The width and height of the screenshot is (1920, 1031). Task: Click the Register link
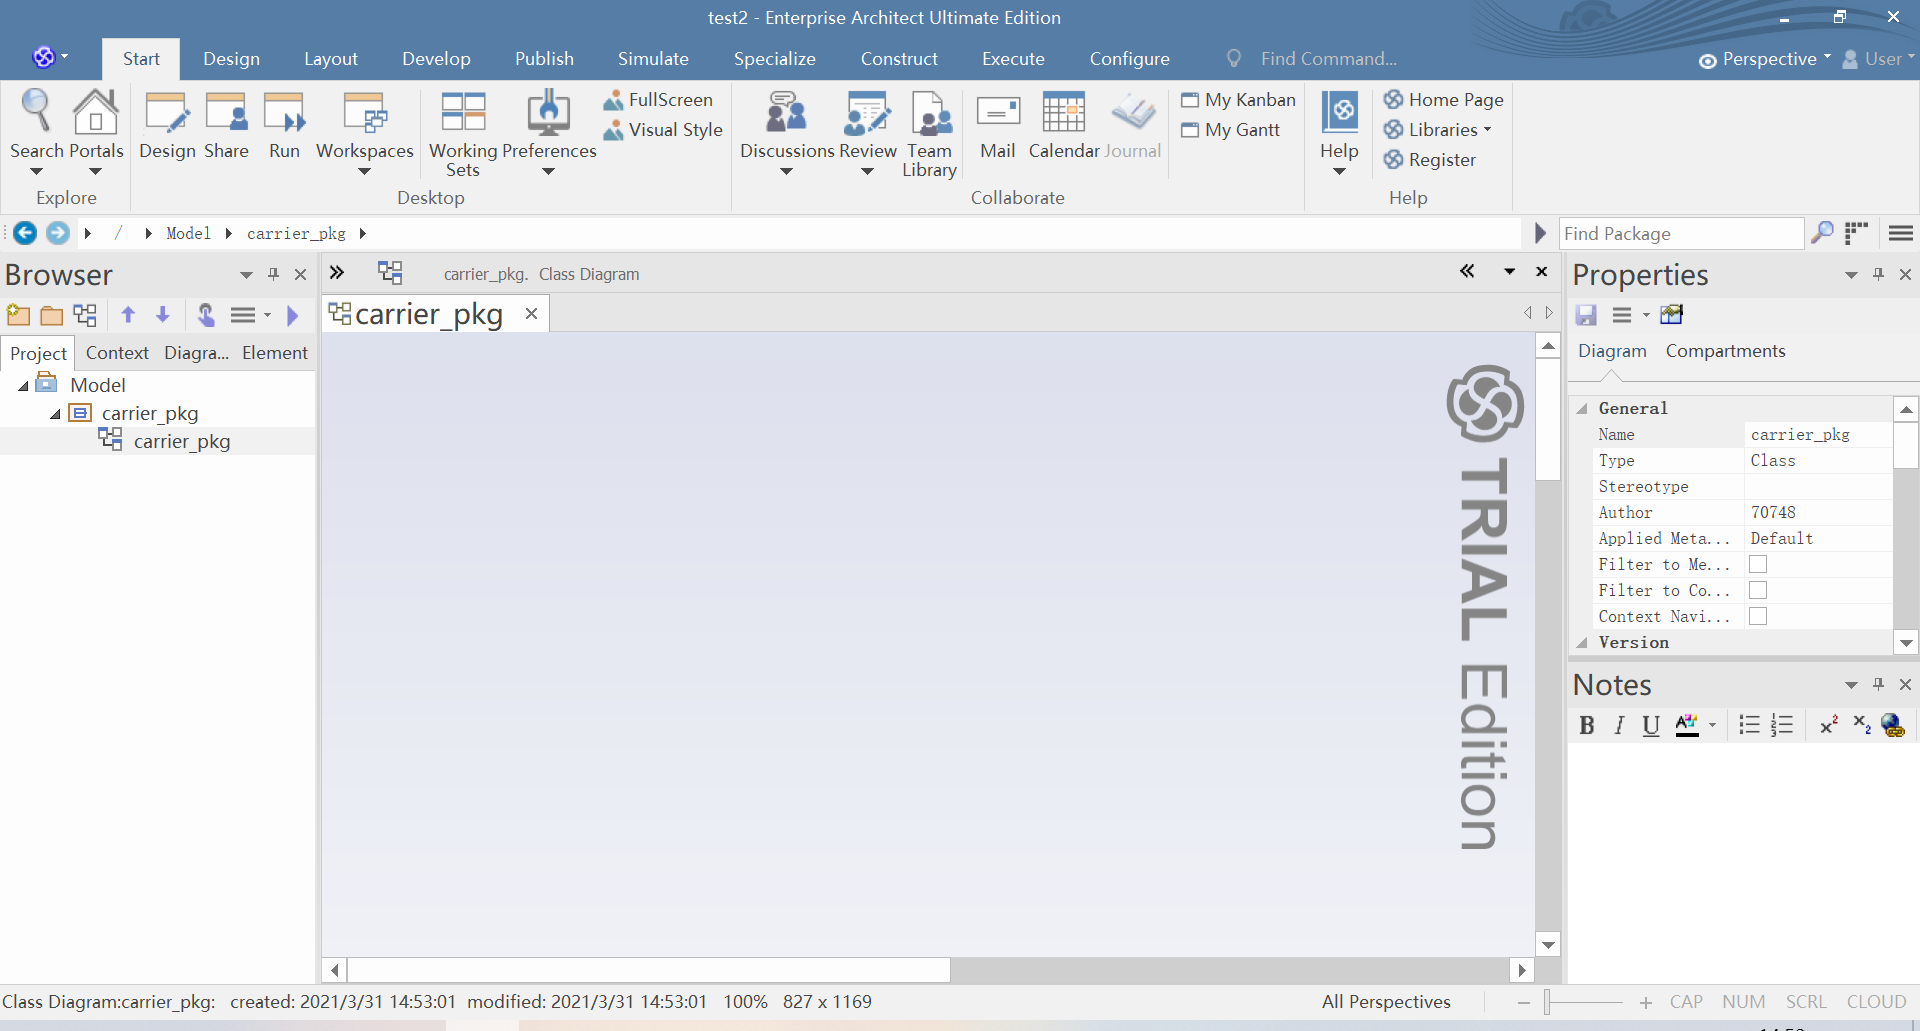tap(1429, 160)
